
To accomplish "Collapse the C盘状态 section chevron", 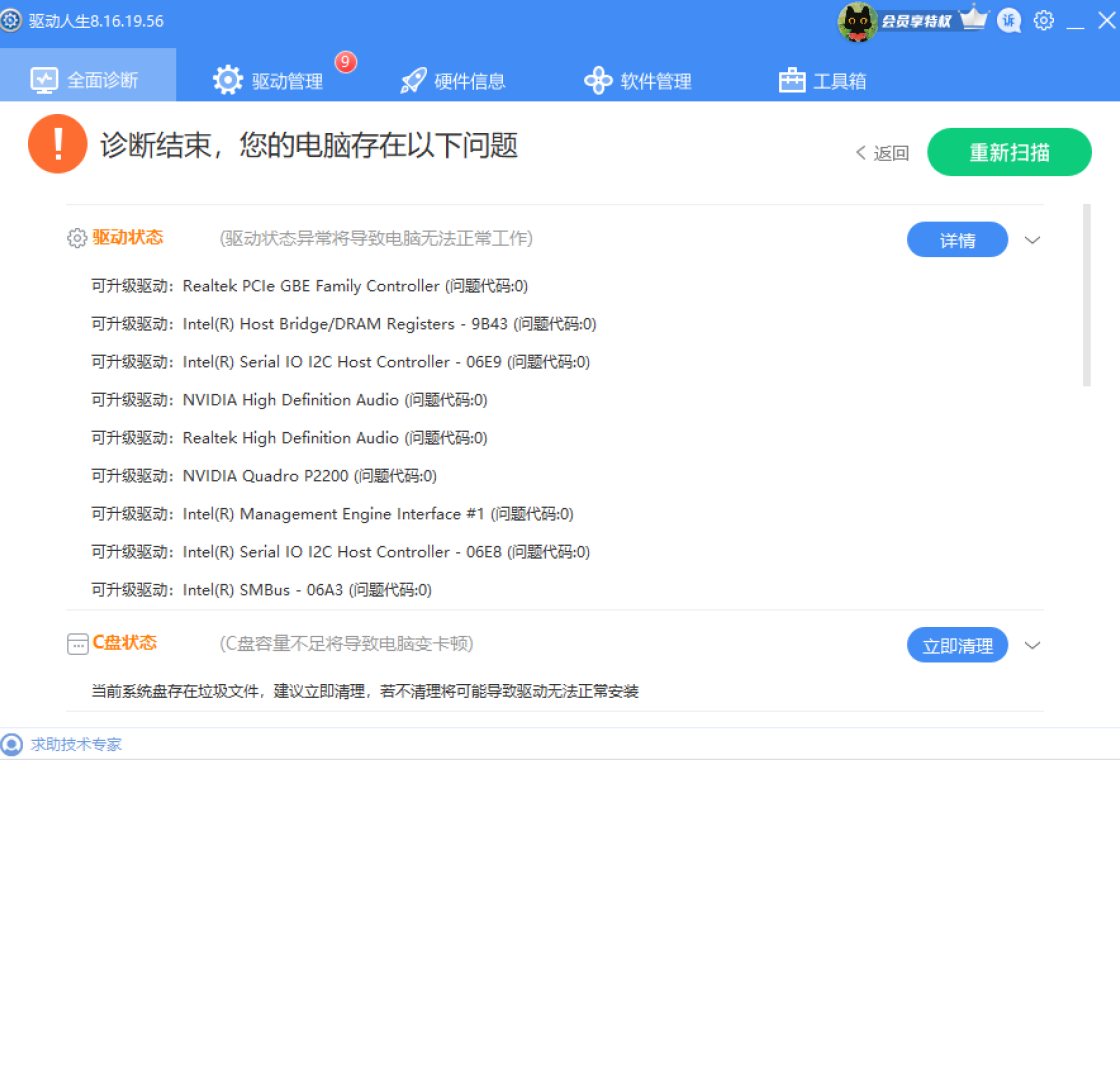I will (1032, 645).
